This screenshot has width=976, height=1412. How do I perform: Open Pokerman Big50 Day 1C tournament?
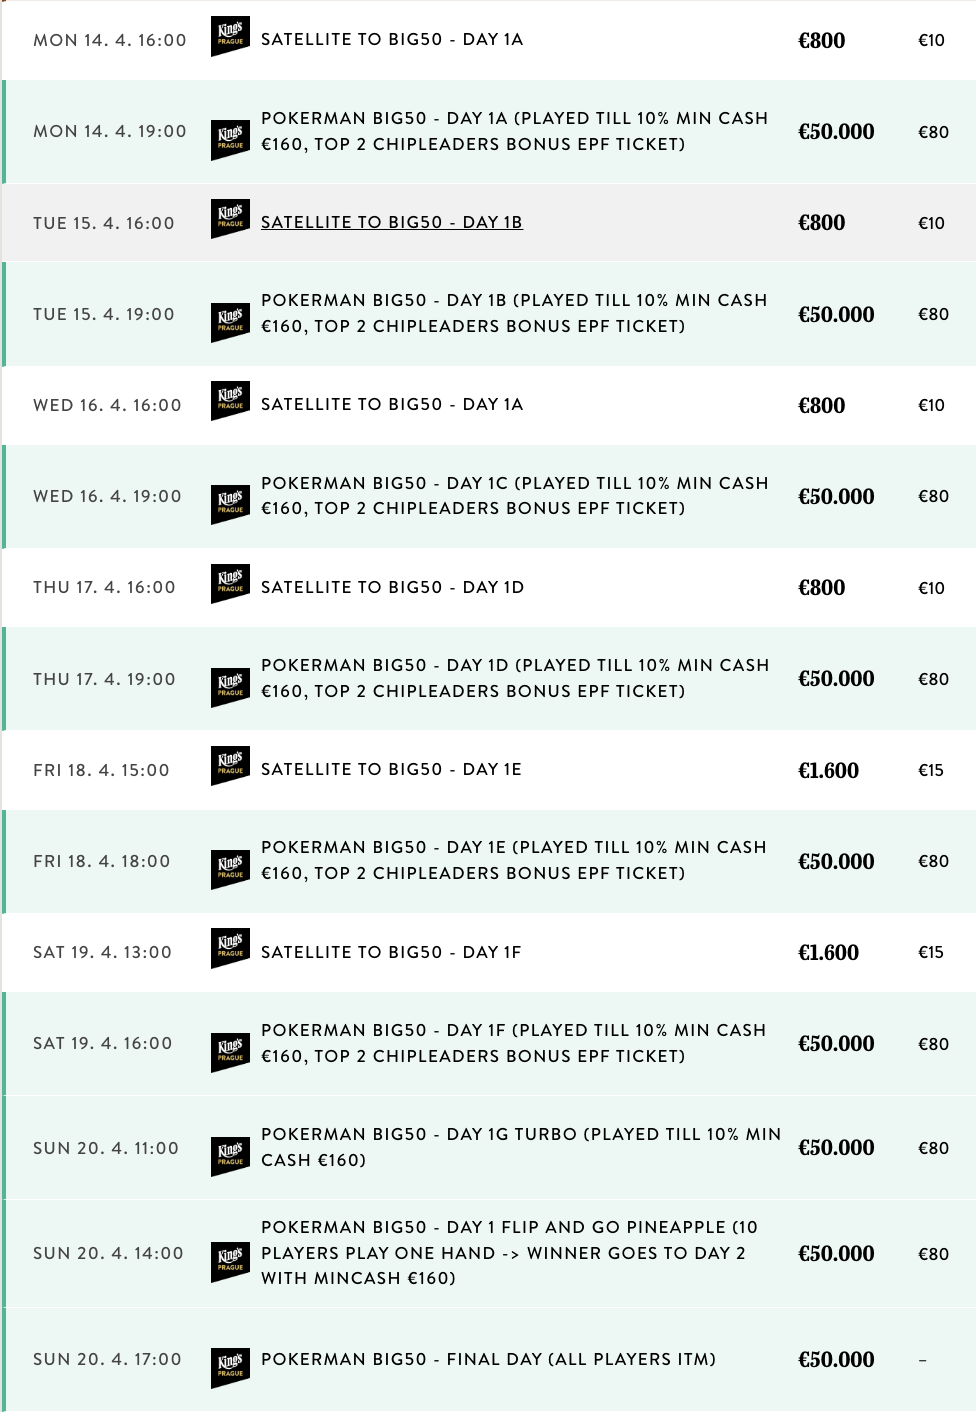tap(514, 496)
